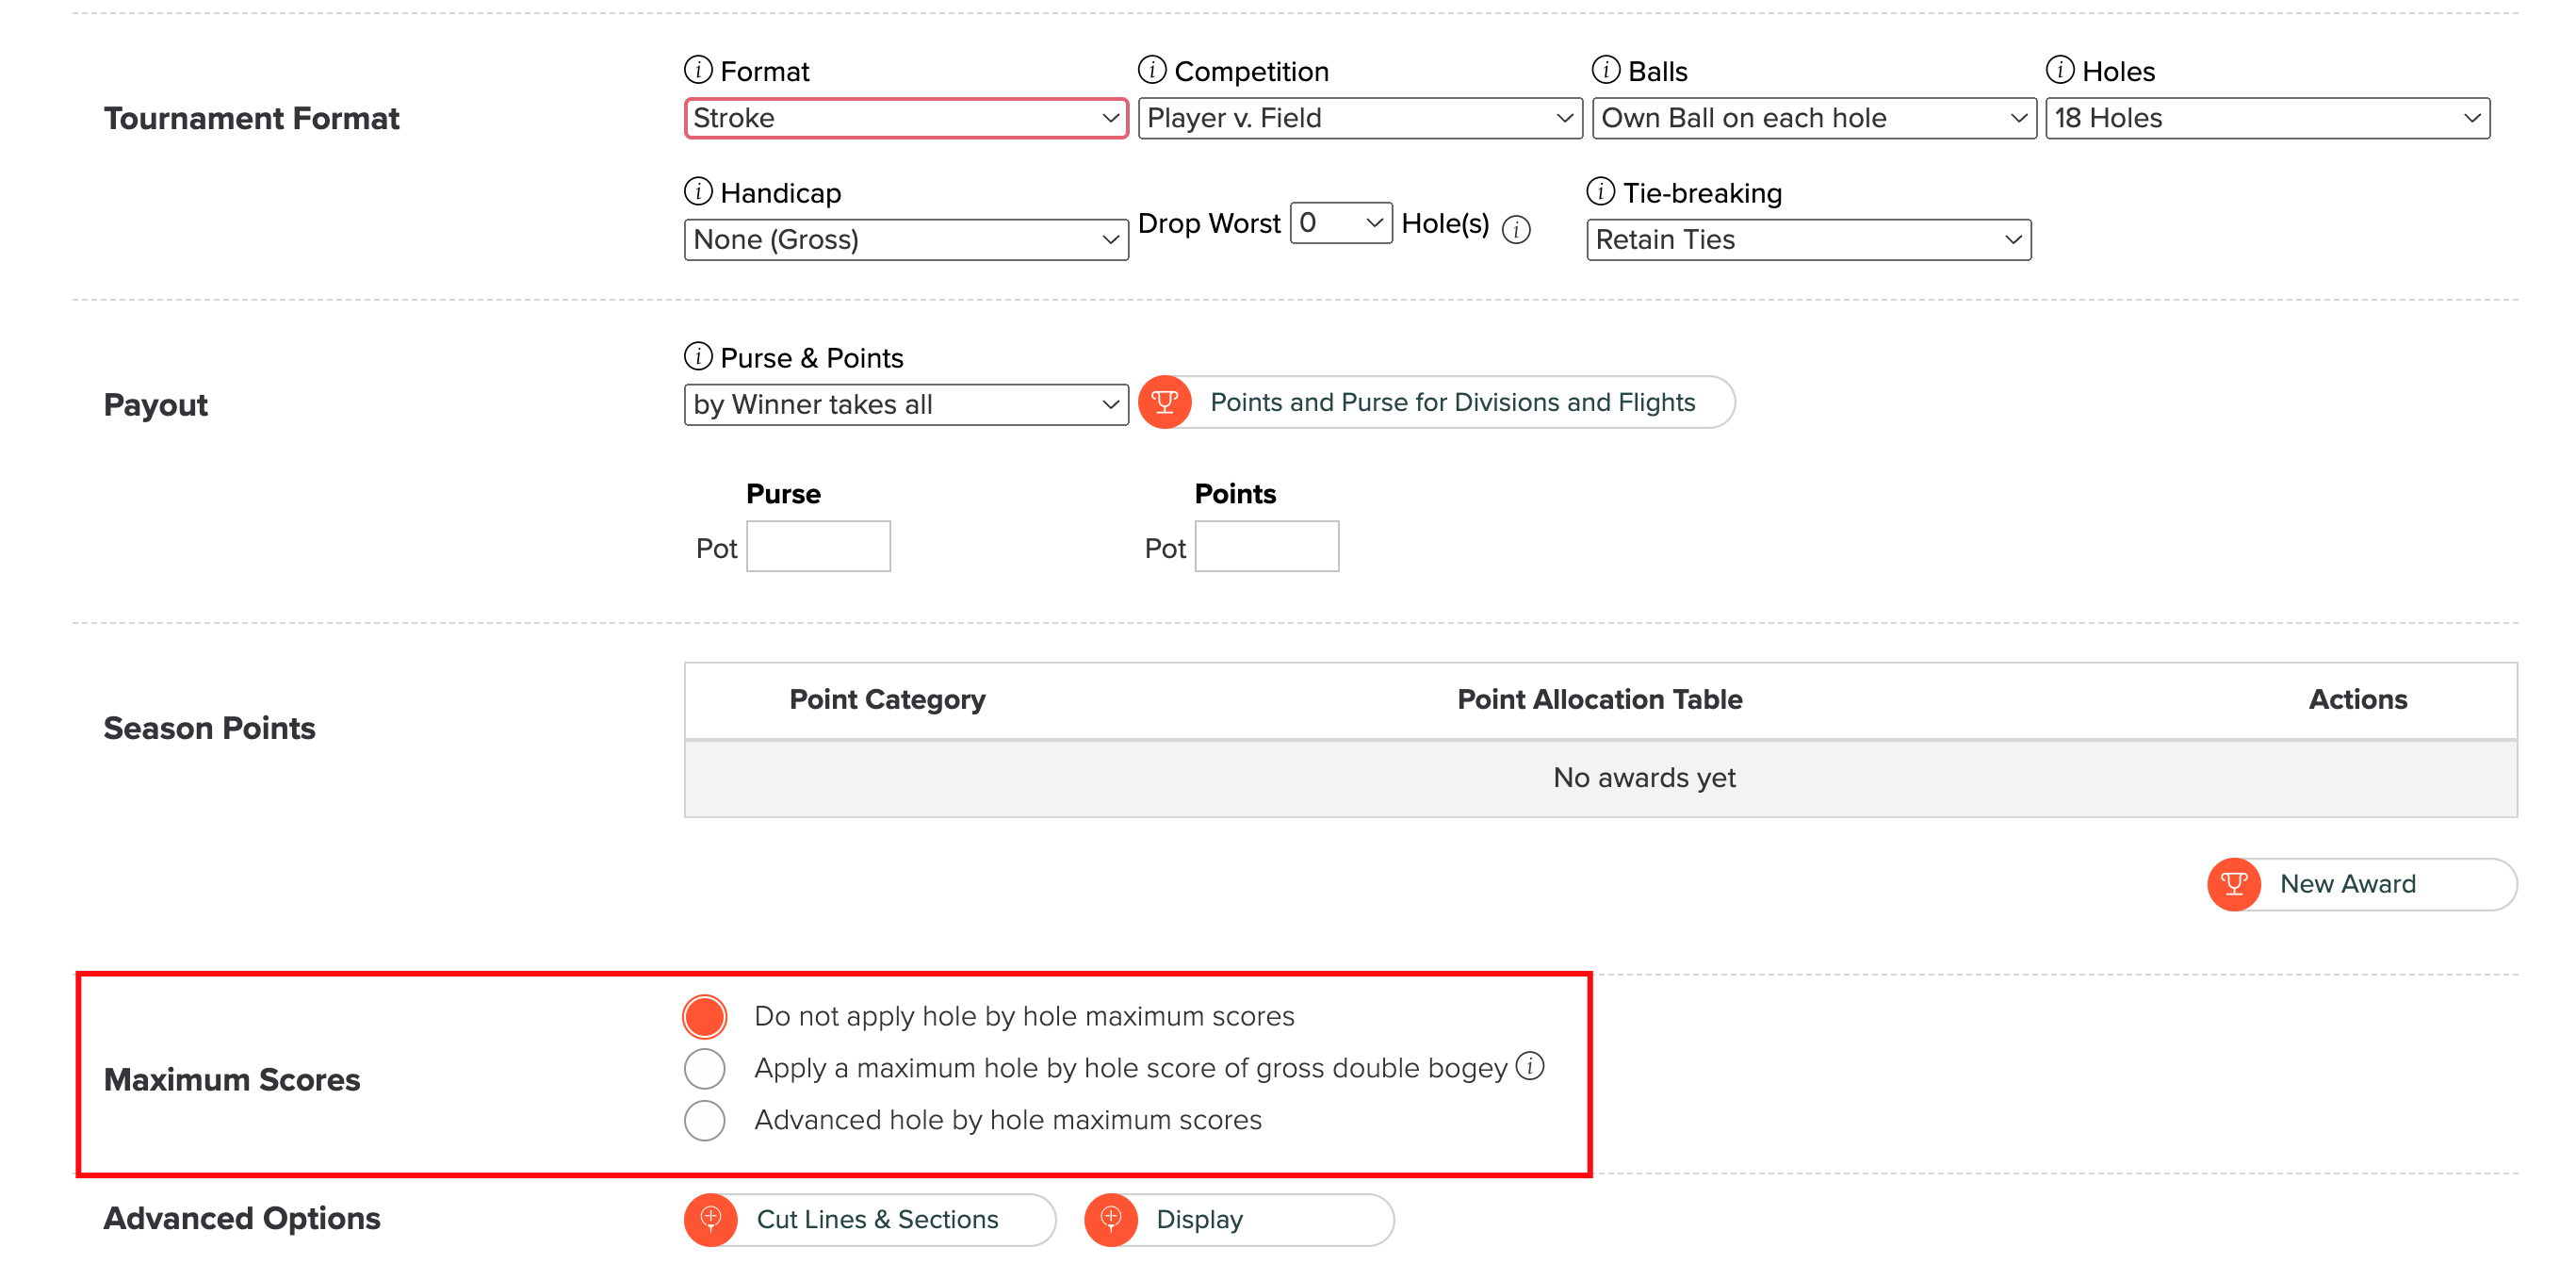Click the Point Allocation Table column header
The image size is (2576, 1280).
(x=1599, y=699)
